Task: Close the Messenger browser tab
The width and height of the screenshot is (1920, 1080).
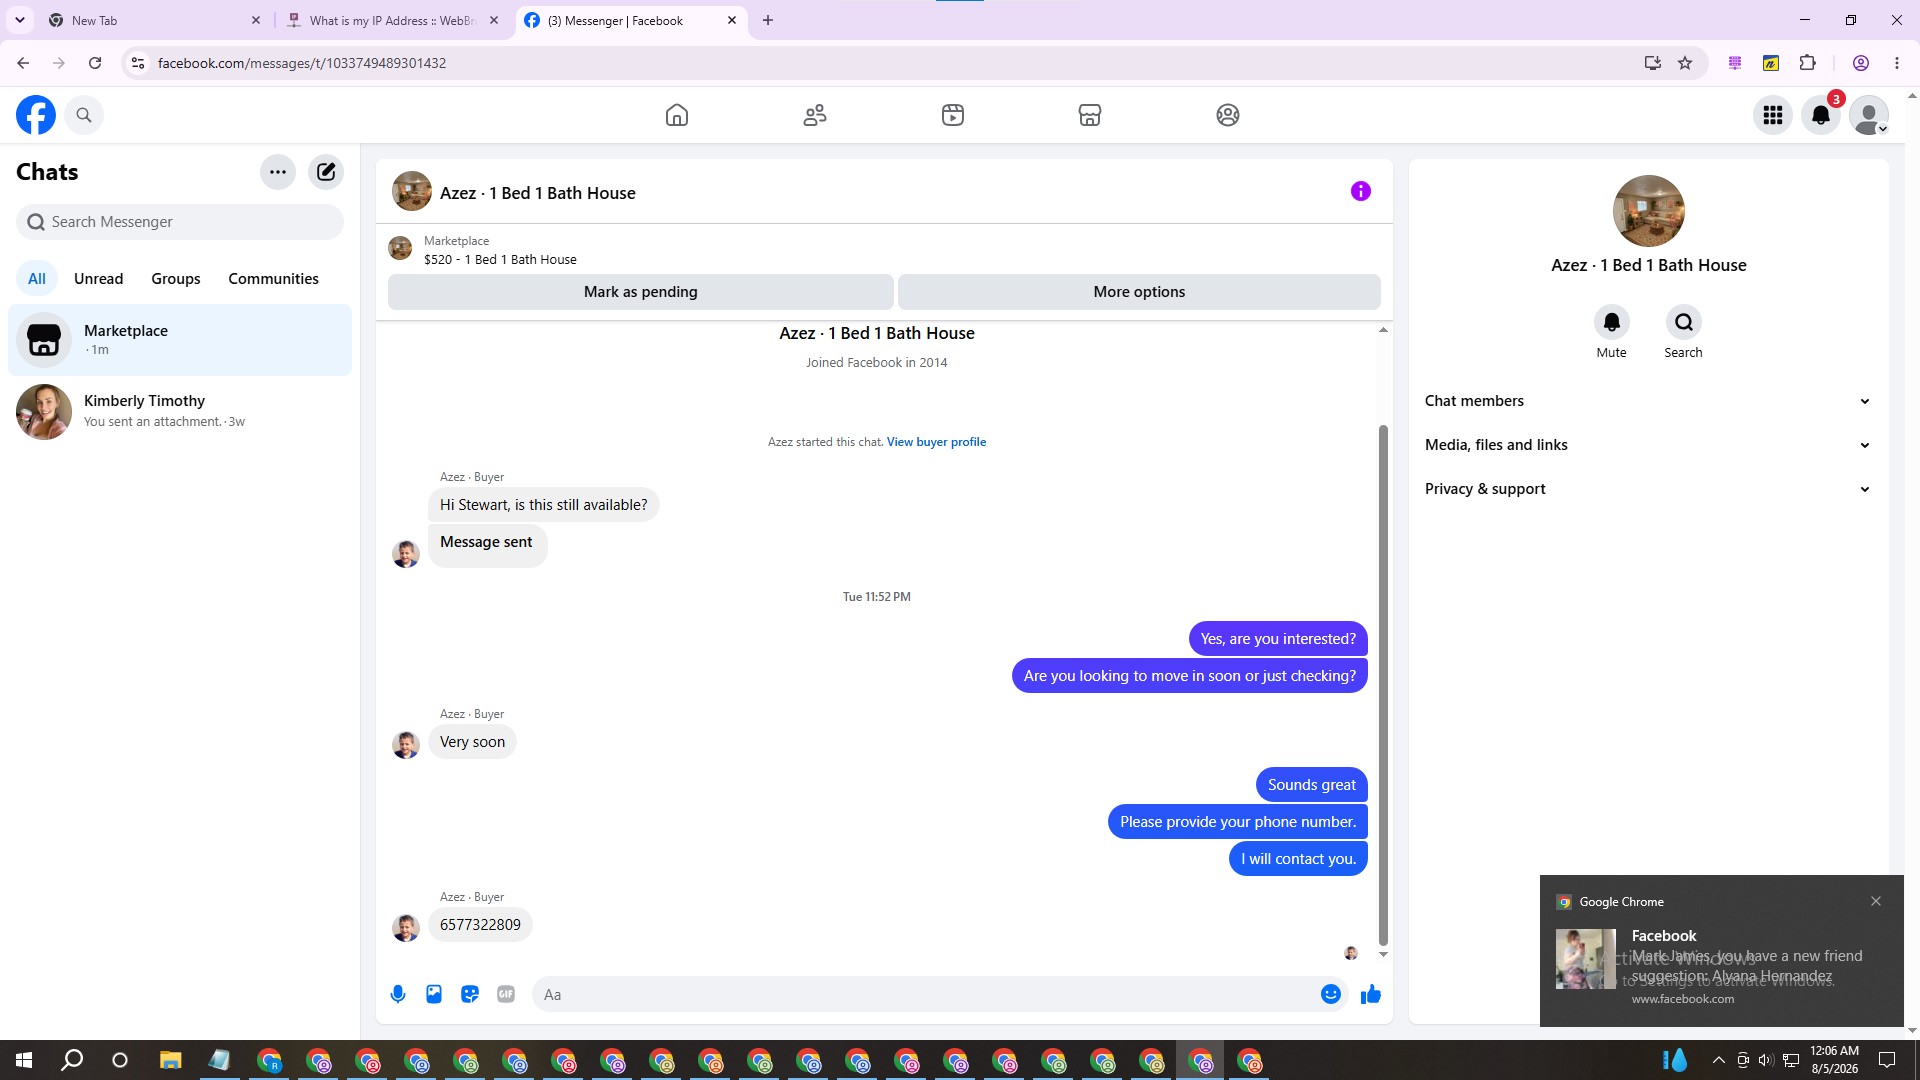Action: (732, 20)
